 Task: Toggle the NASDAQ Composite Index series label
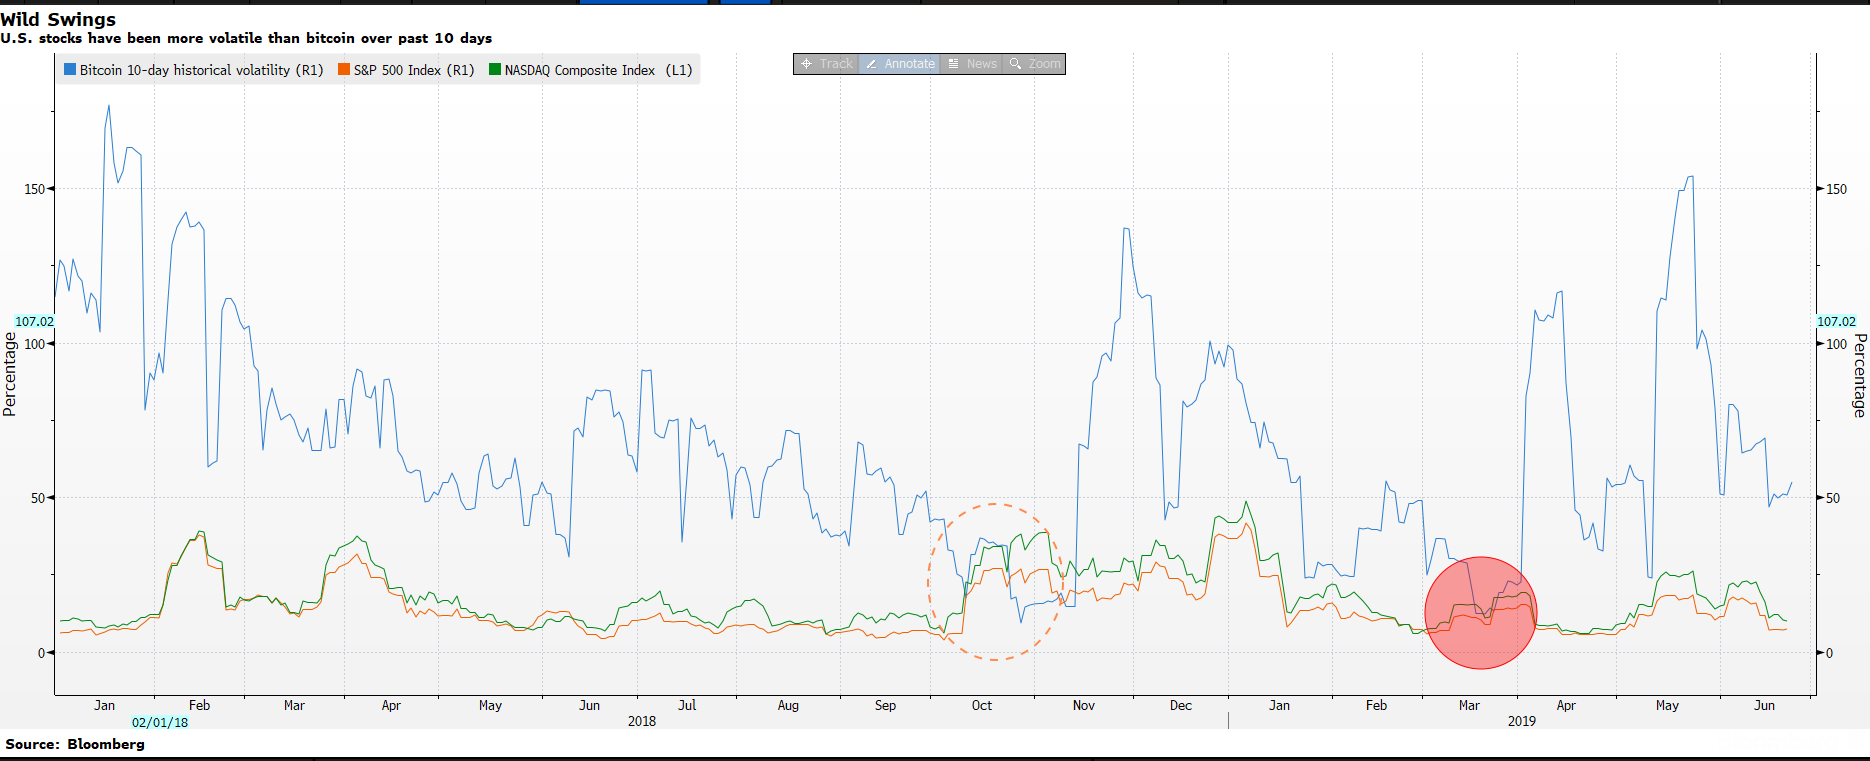(x=597, y=70)
